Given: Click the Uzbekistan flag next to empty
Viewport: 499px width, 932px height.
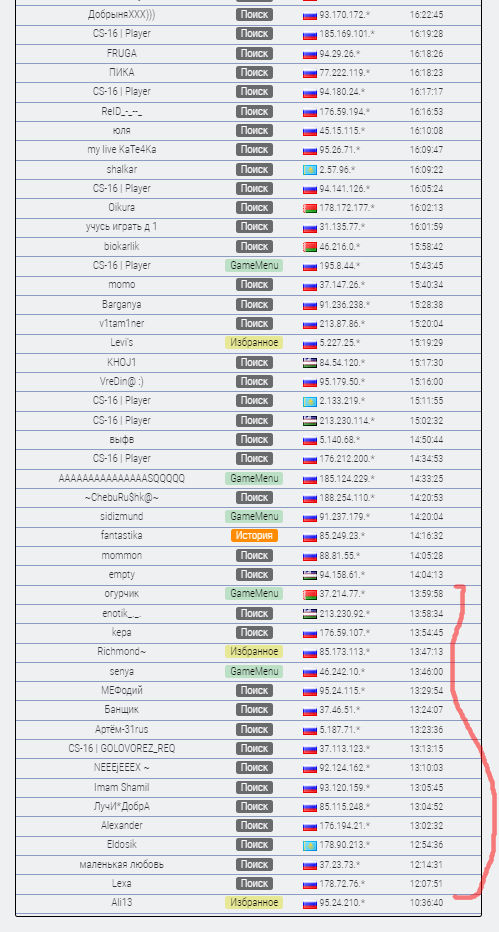Looking at the screenshot, I should 309,575.
